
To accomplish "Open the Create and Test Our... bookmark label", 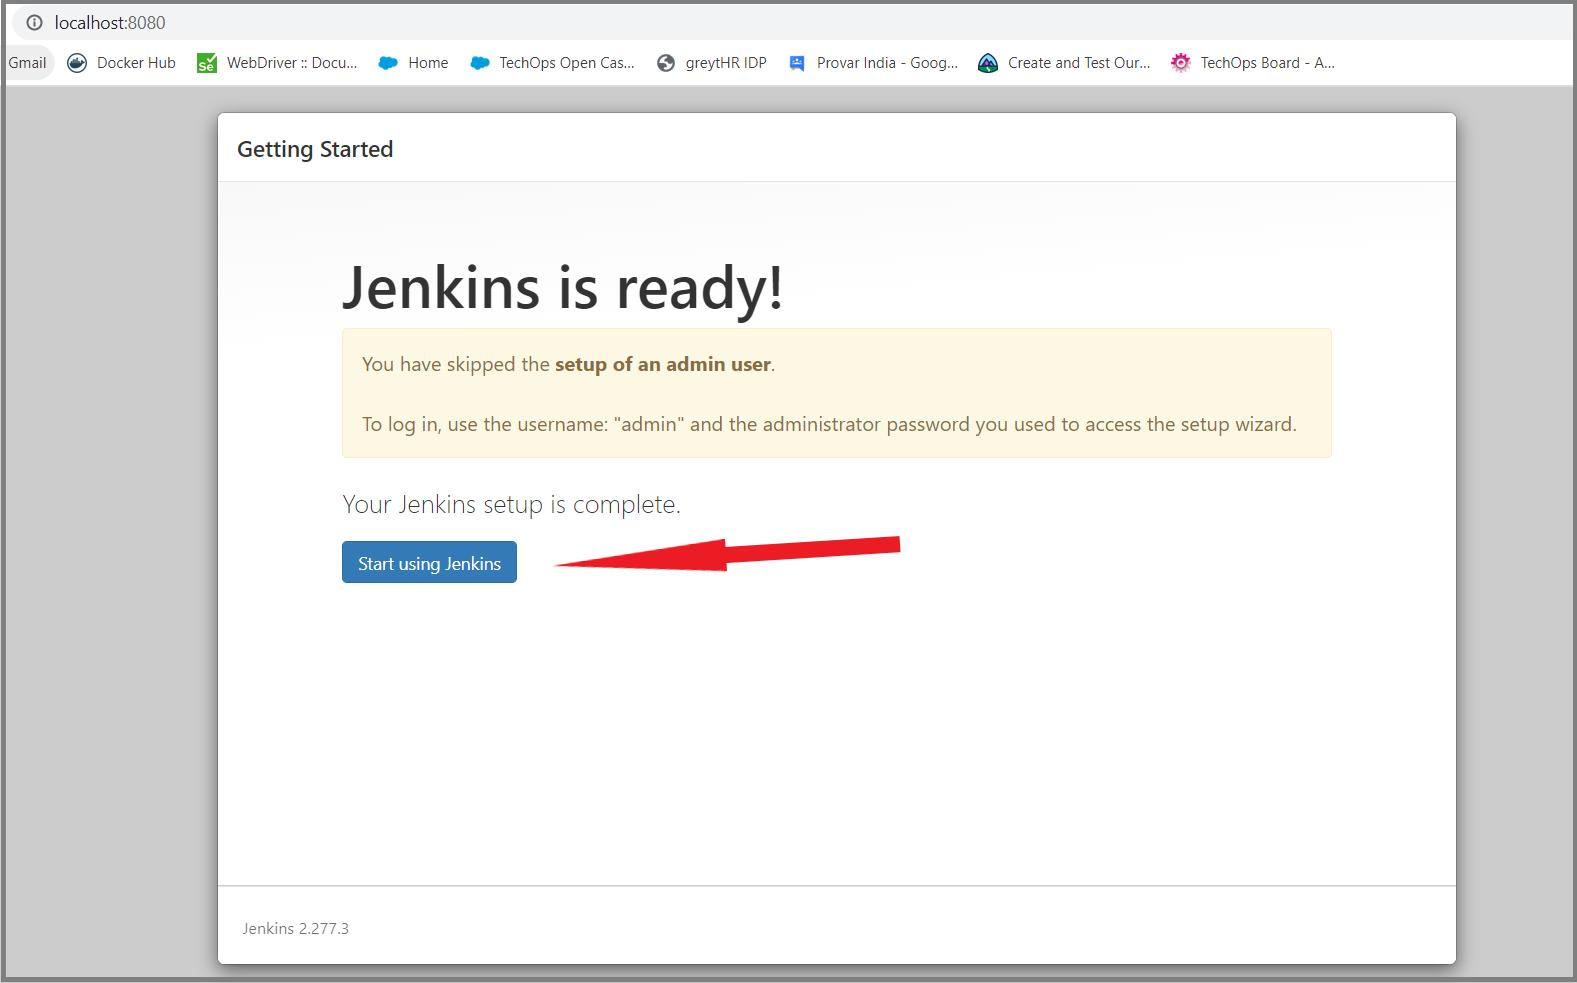I will pos(1079,62).
